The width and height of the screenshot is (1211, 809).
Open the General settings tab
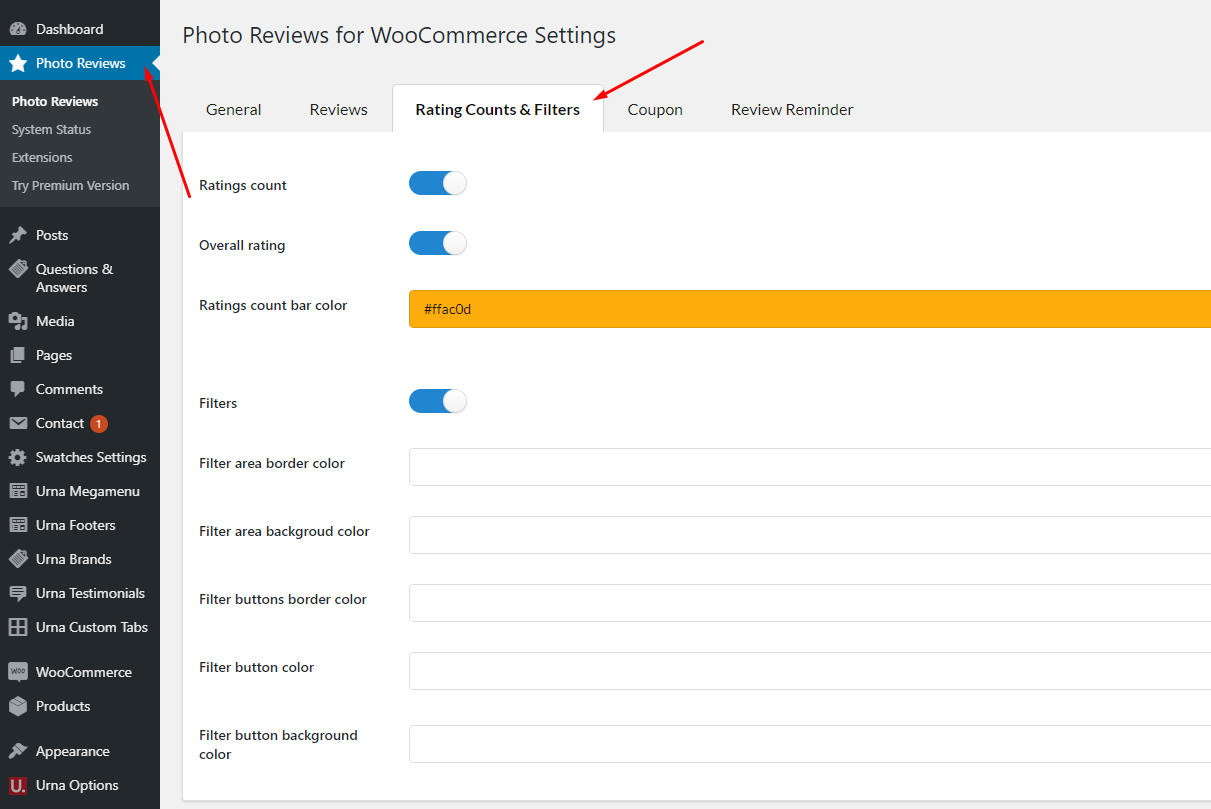(234, 109)
